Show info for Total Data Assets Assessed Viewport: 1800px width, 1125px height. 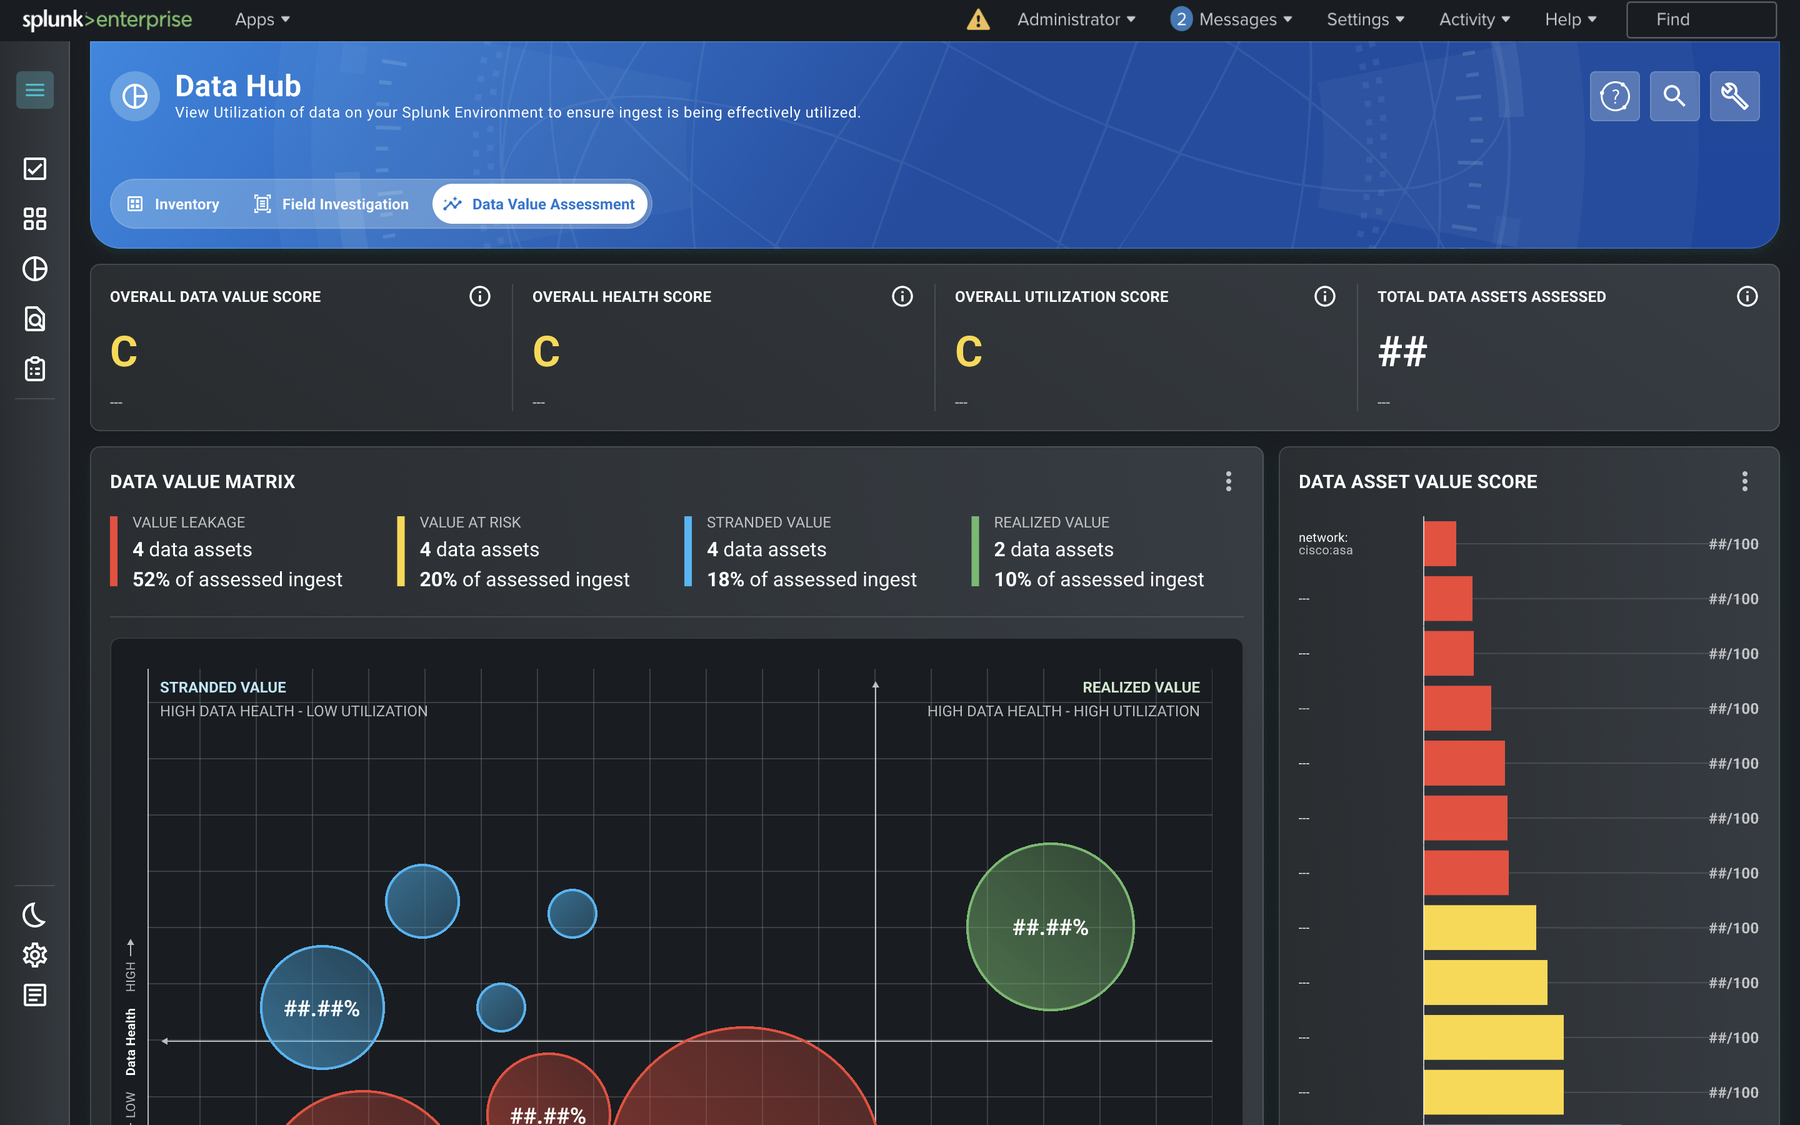tap(1747, 296)
